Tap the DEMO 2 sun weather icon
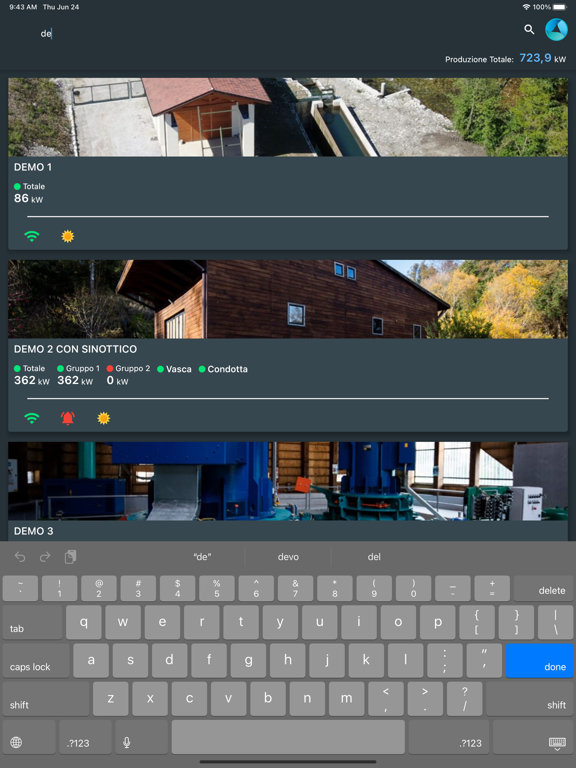 pyautogui.click(x=103, y=418)
